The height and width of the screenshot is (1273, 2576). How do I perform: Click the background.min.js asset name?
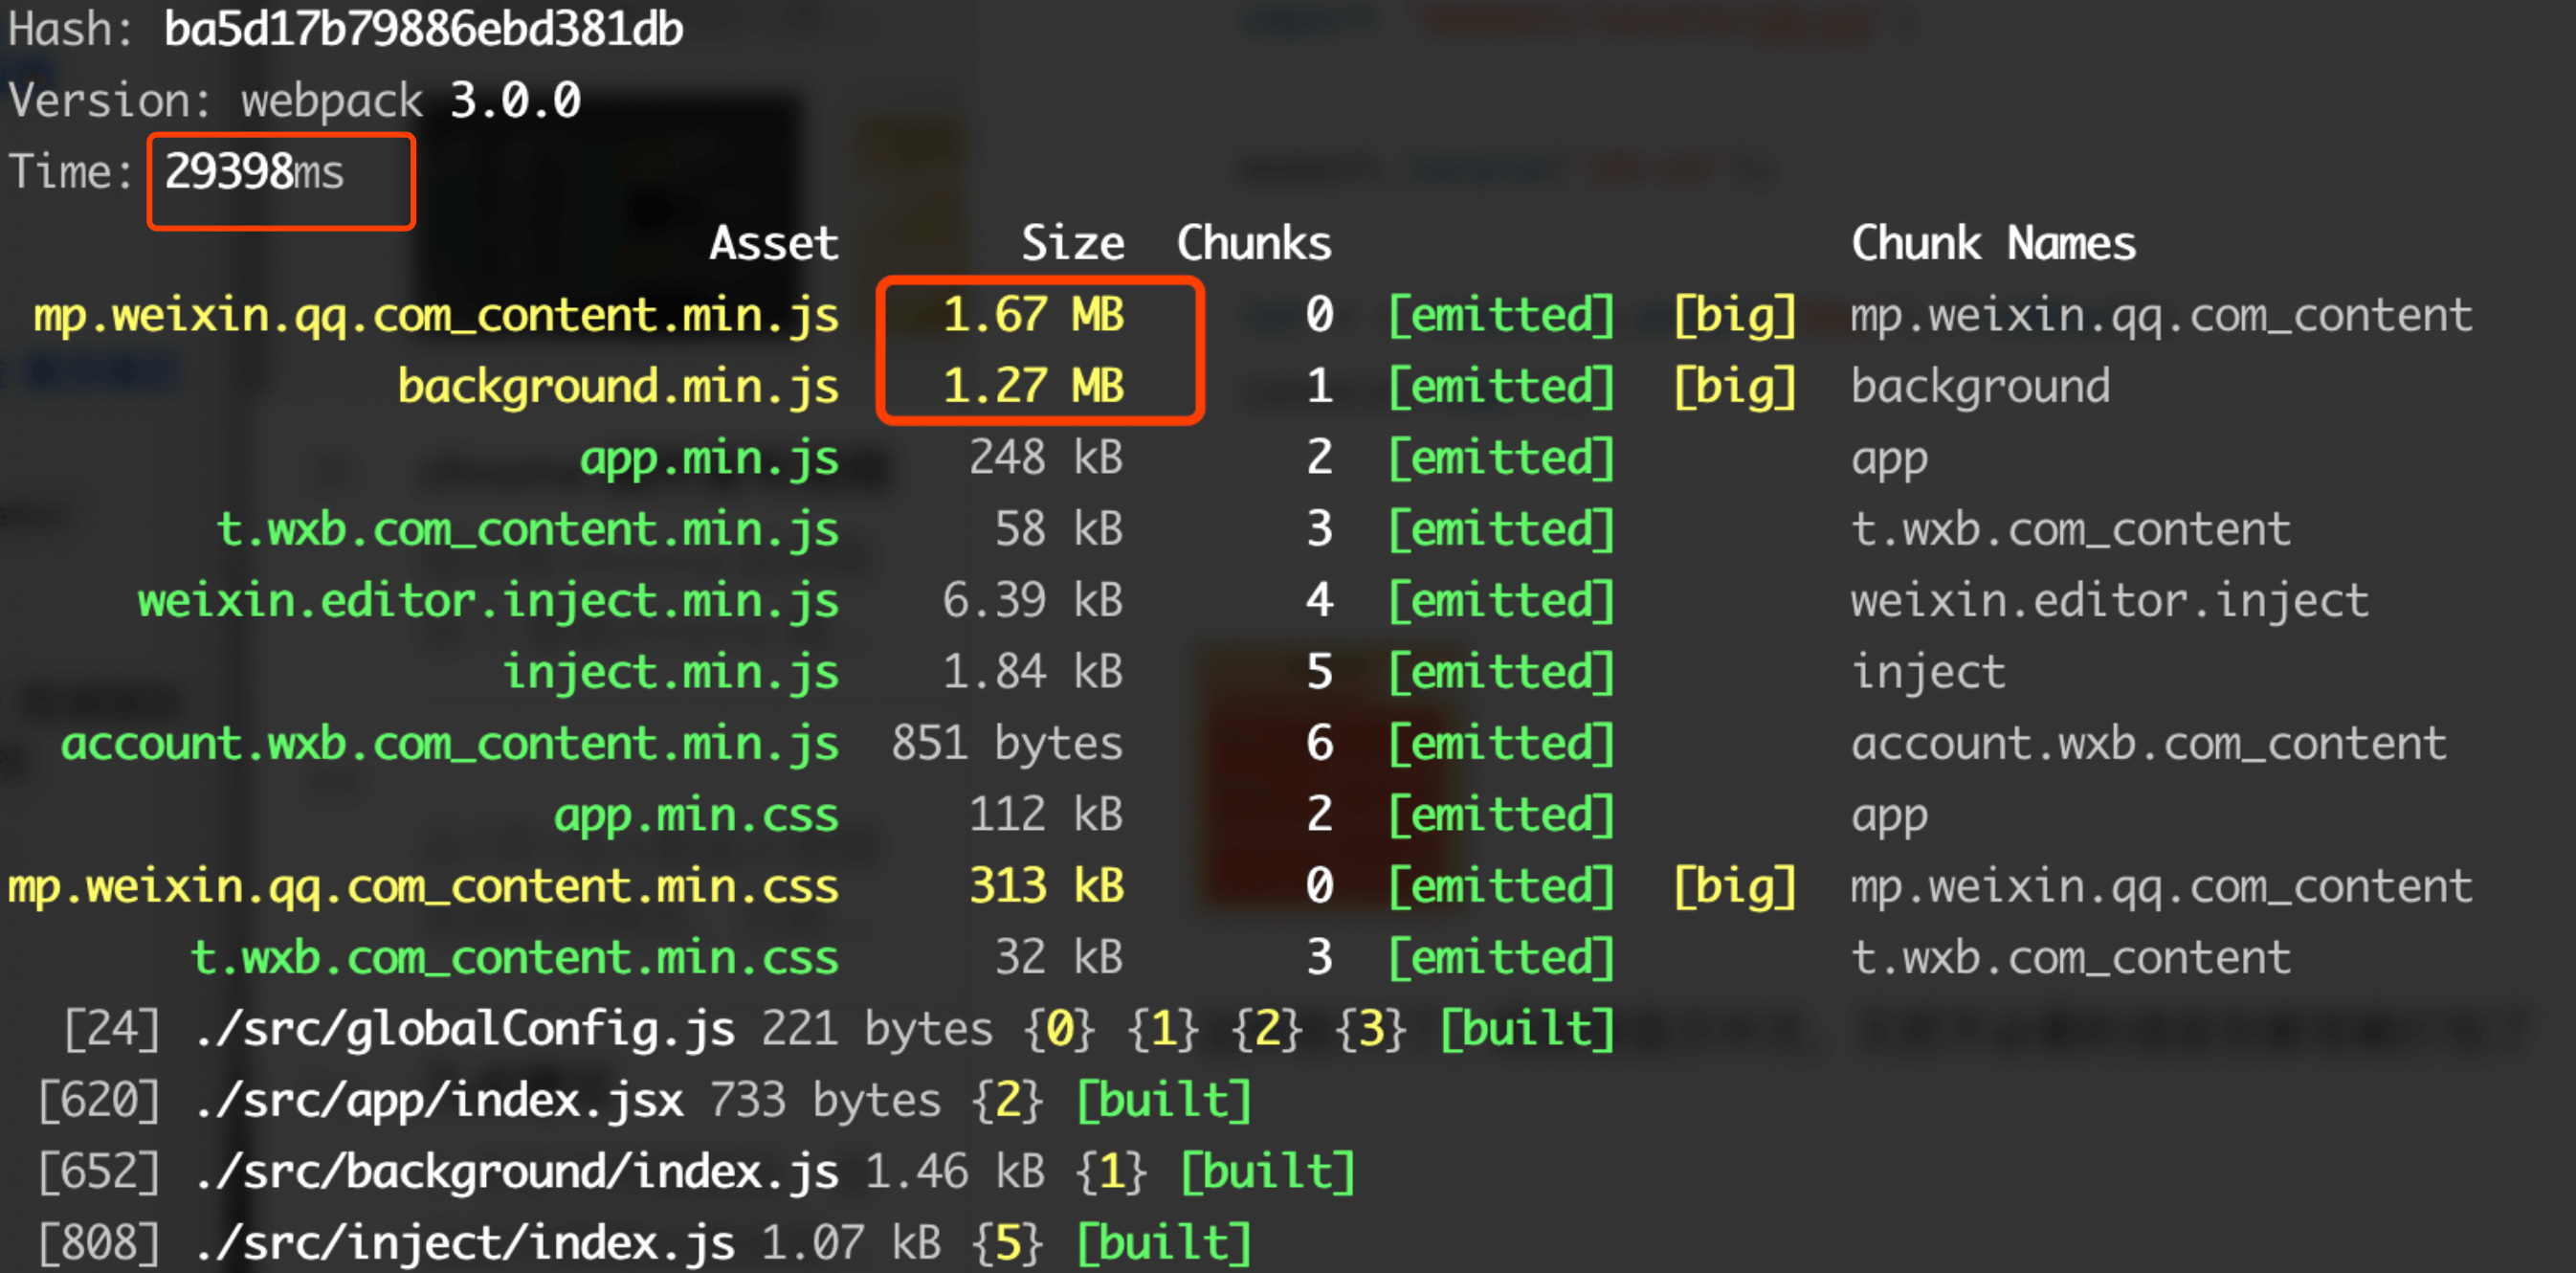(x=618, y=387)
